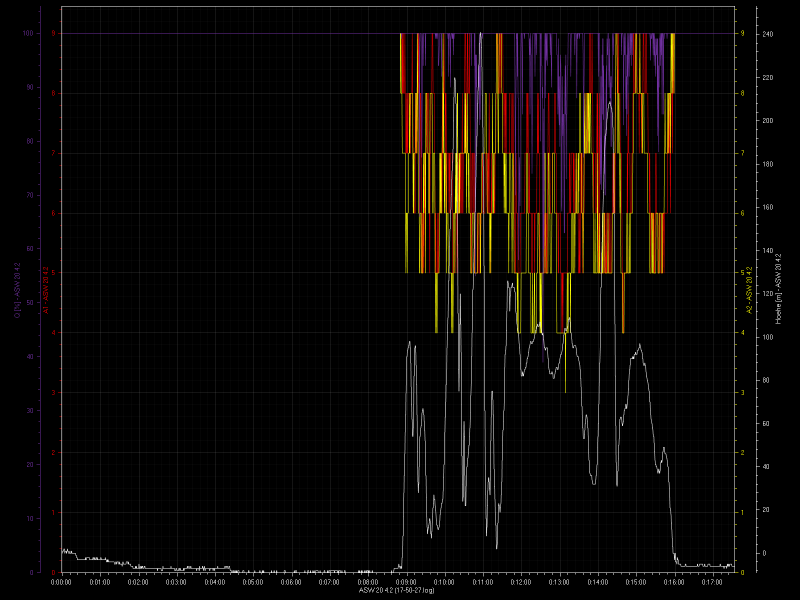Viewport: 800px width, 600px height.
Task: Select the red A1 axis title label
Action: point(45,289)
